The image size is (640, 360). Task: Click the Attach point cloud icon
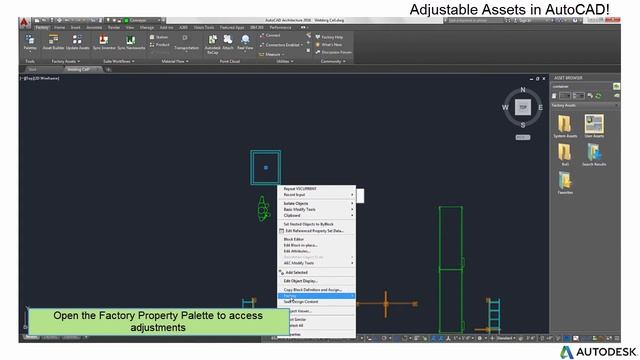pos(228,42)
